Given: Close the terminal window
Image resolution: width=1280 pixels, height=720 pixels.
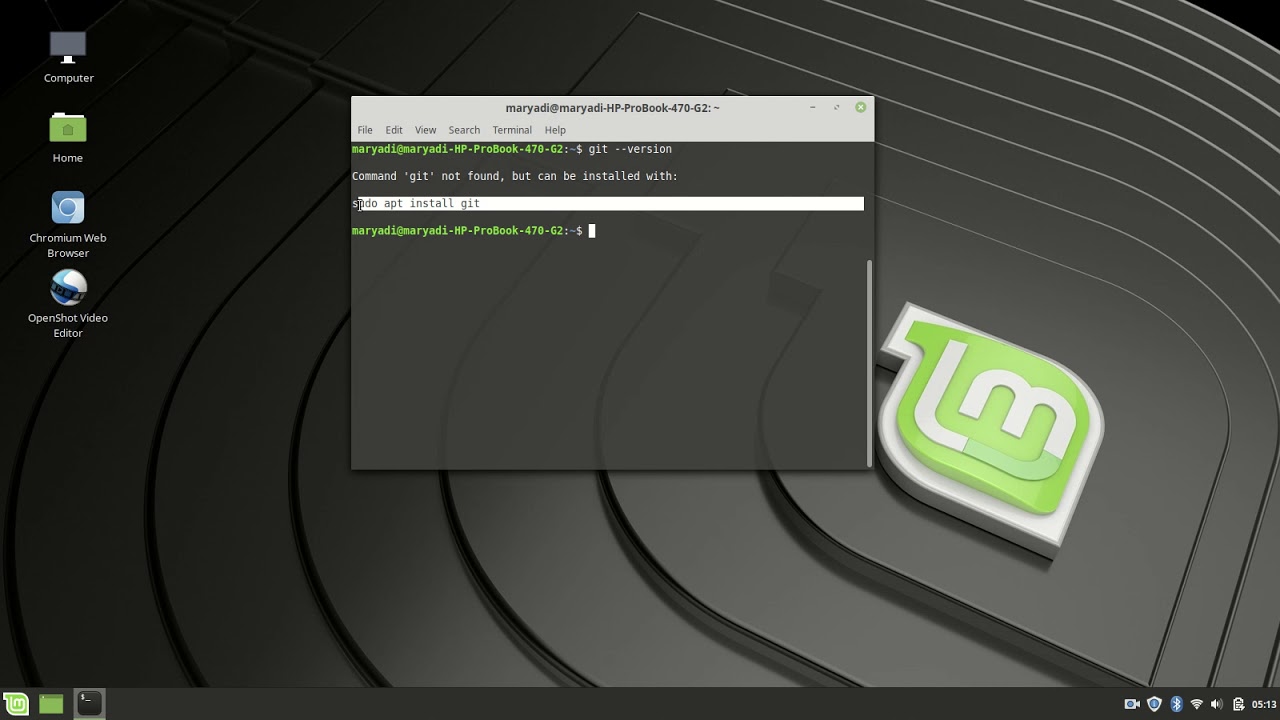Looking at the screenshot, I should pyautogui.click(x=860, y=107).
